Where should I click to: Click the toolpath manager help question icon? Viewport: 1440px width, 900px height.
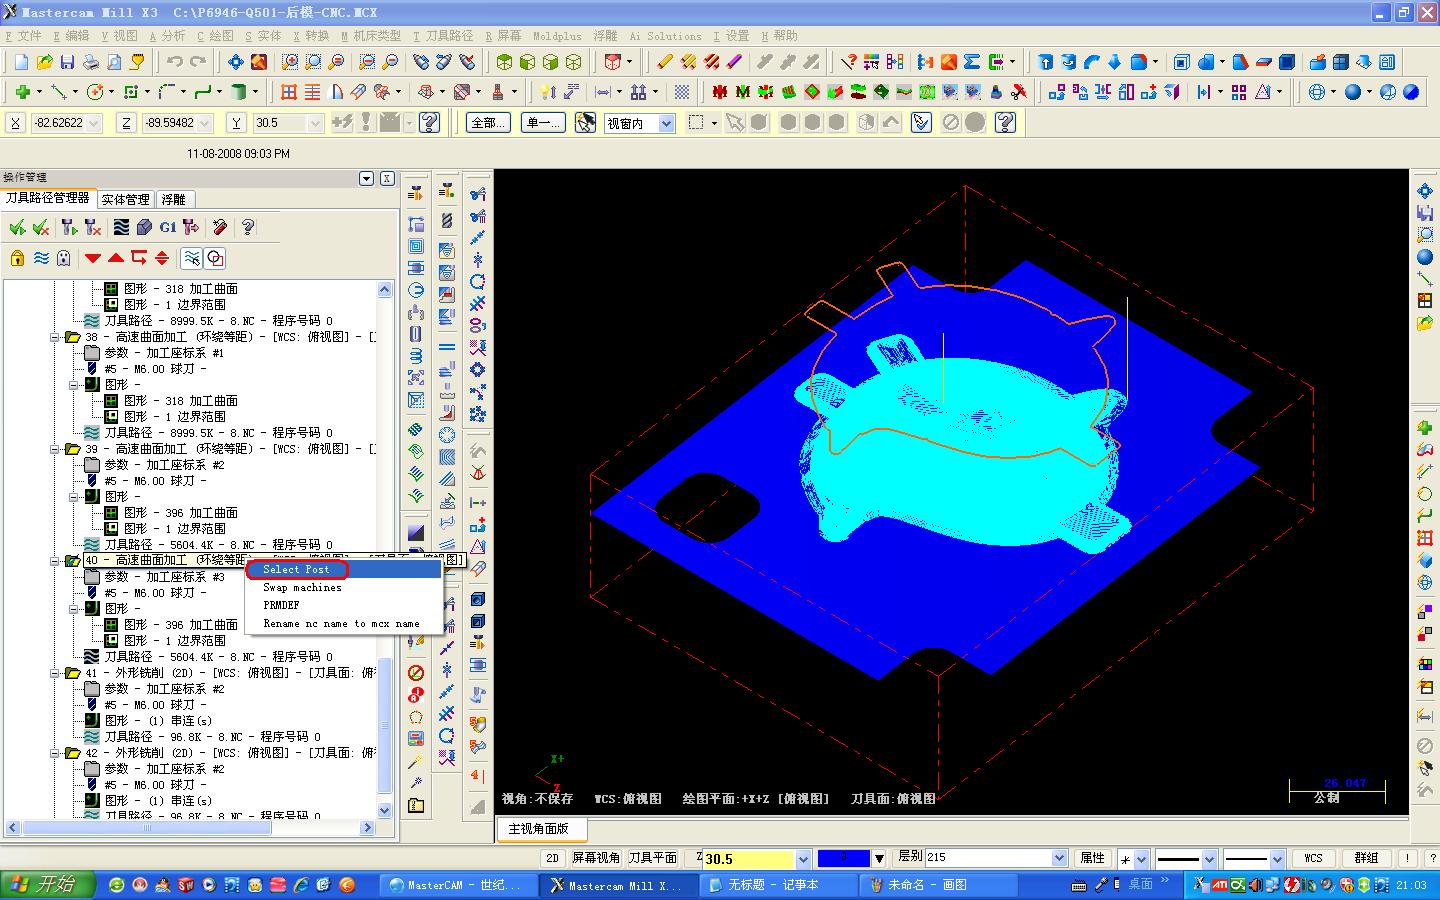pos(248,228)
